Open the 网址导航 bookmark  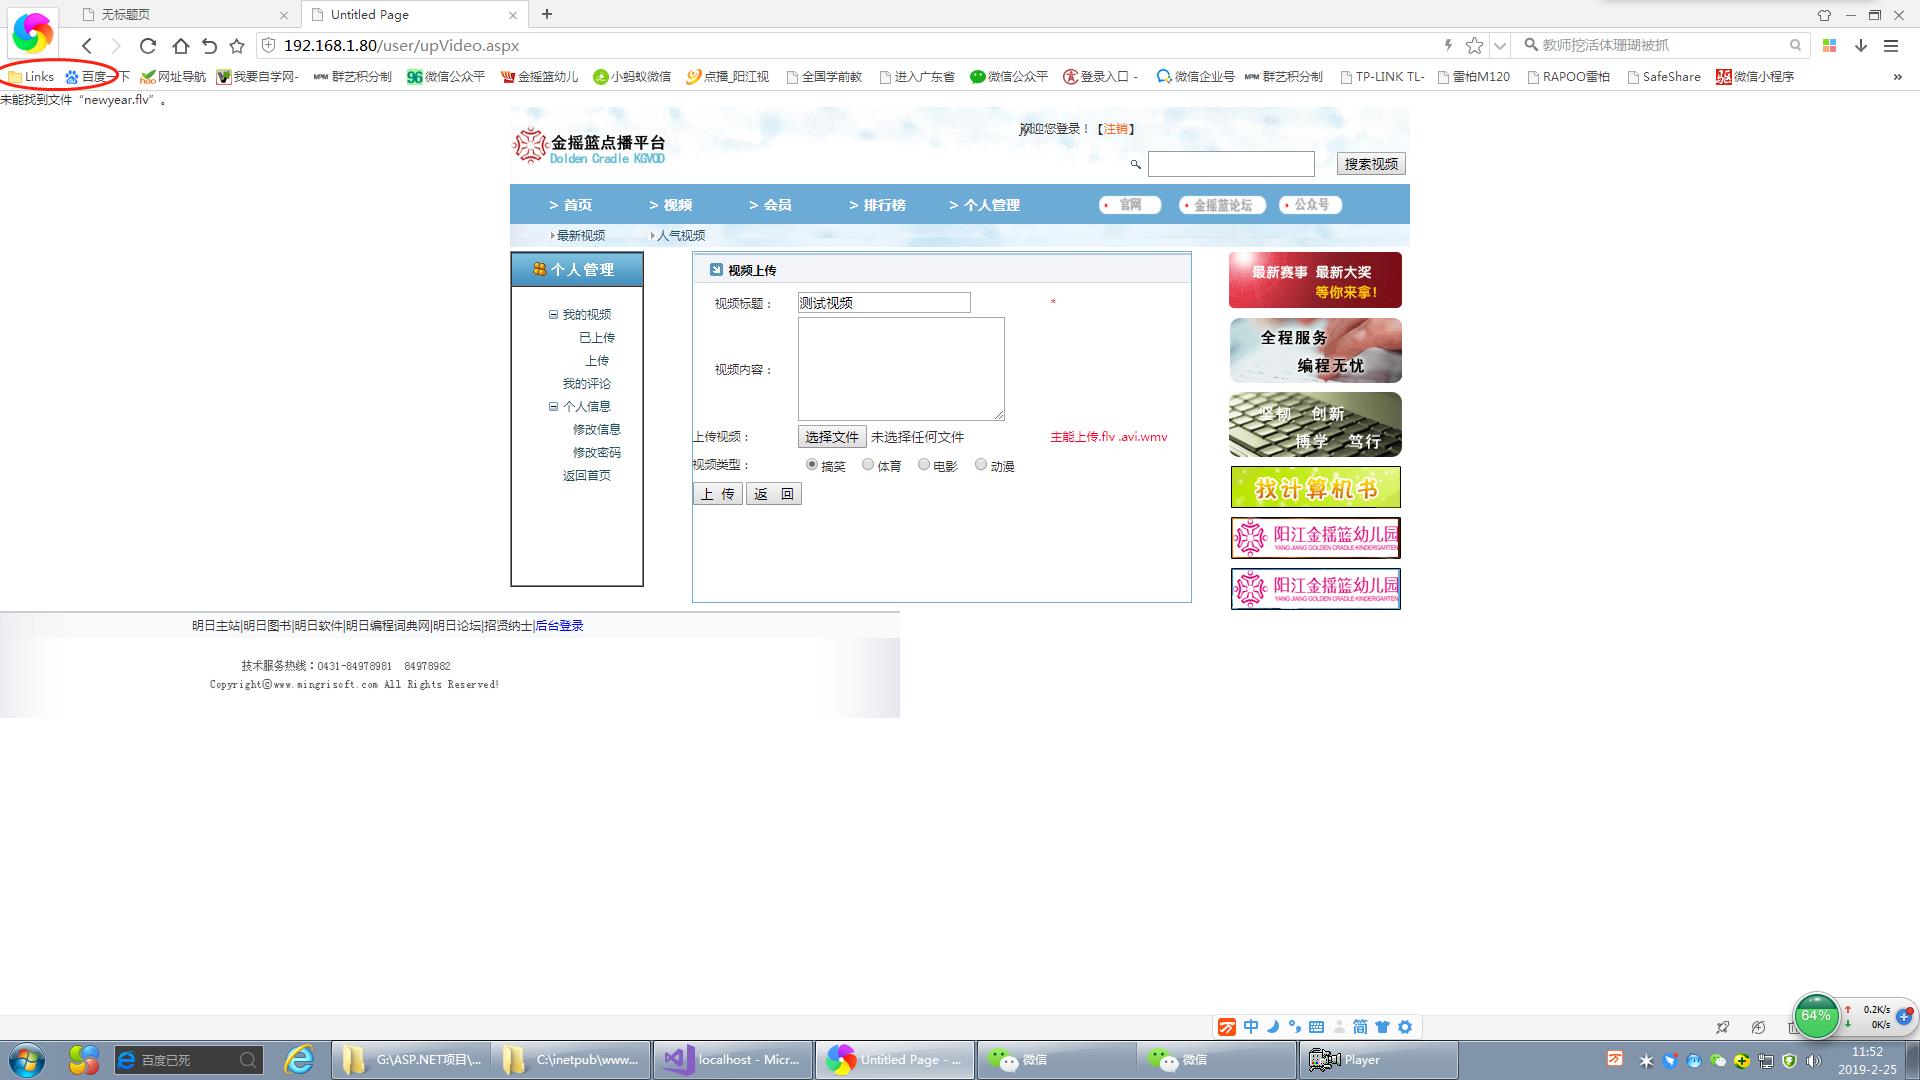click(x=173, y=76)
